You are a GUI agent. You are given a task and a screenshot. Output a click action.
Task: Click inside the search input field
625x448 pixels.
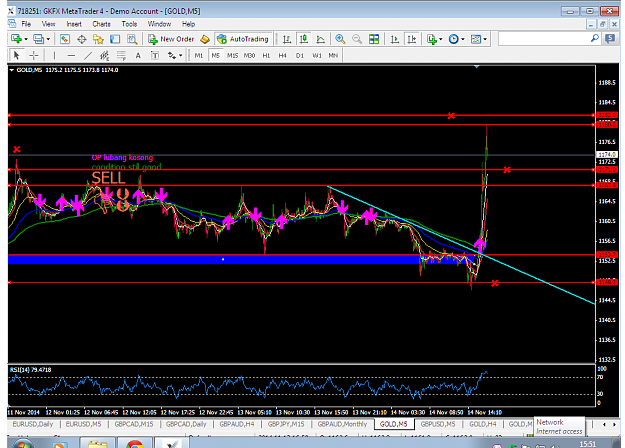[x=544, y=39]
